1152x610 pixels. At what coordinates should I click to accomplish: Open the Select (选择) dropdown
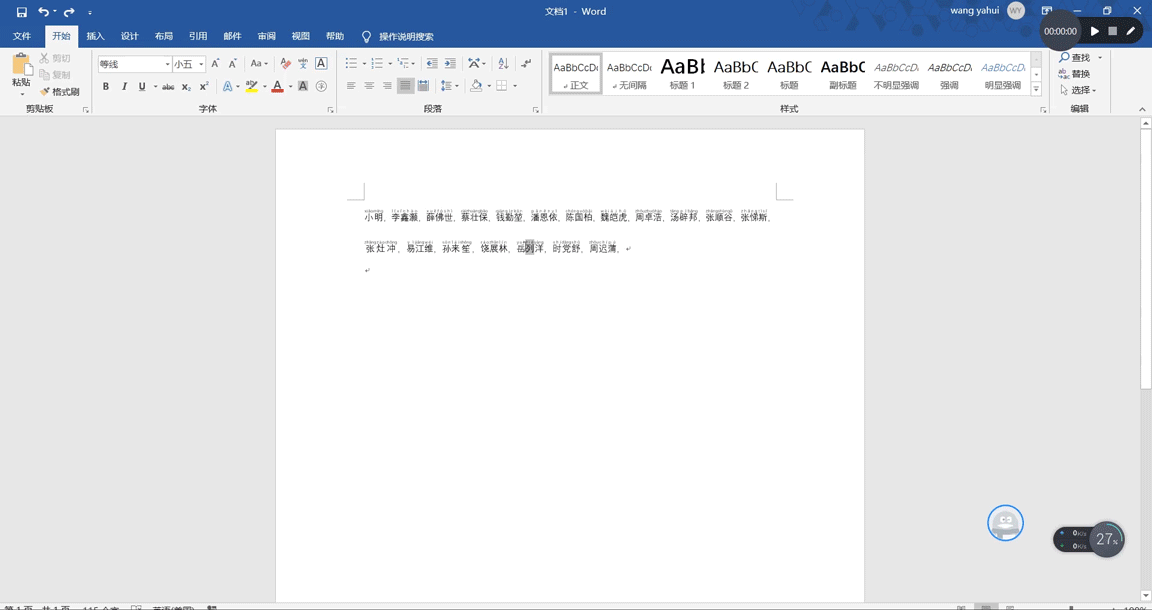[1077, 90]
